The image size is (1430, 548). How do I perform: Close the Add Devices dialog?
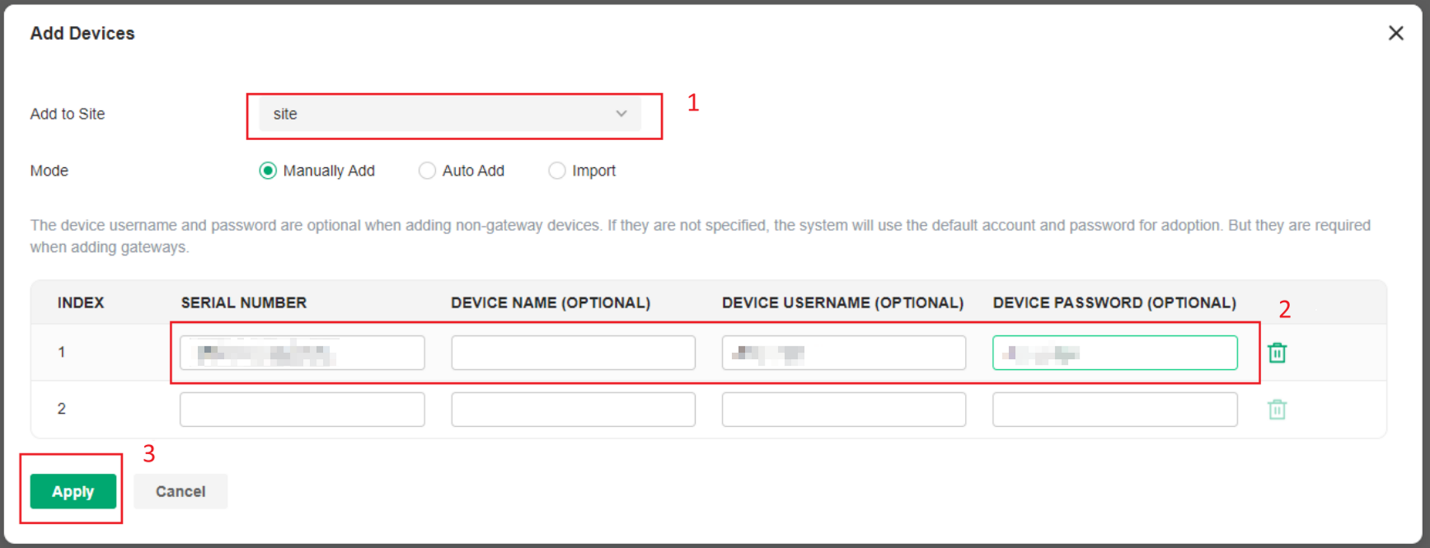pyautogui.click(x=1396, y=33)
